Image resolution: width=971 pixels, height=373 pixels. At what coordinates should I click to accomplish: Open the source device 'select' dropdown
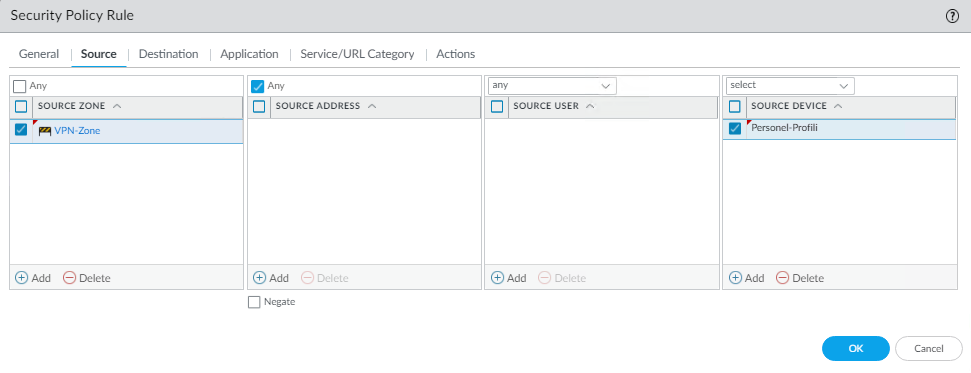click(x=790, y=86)
